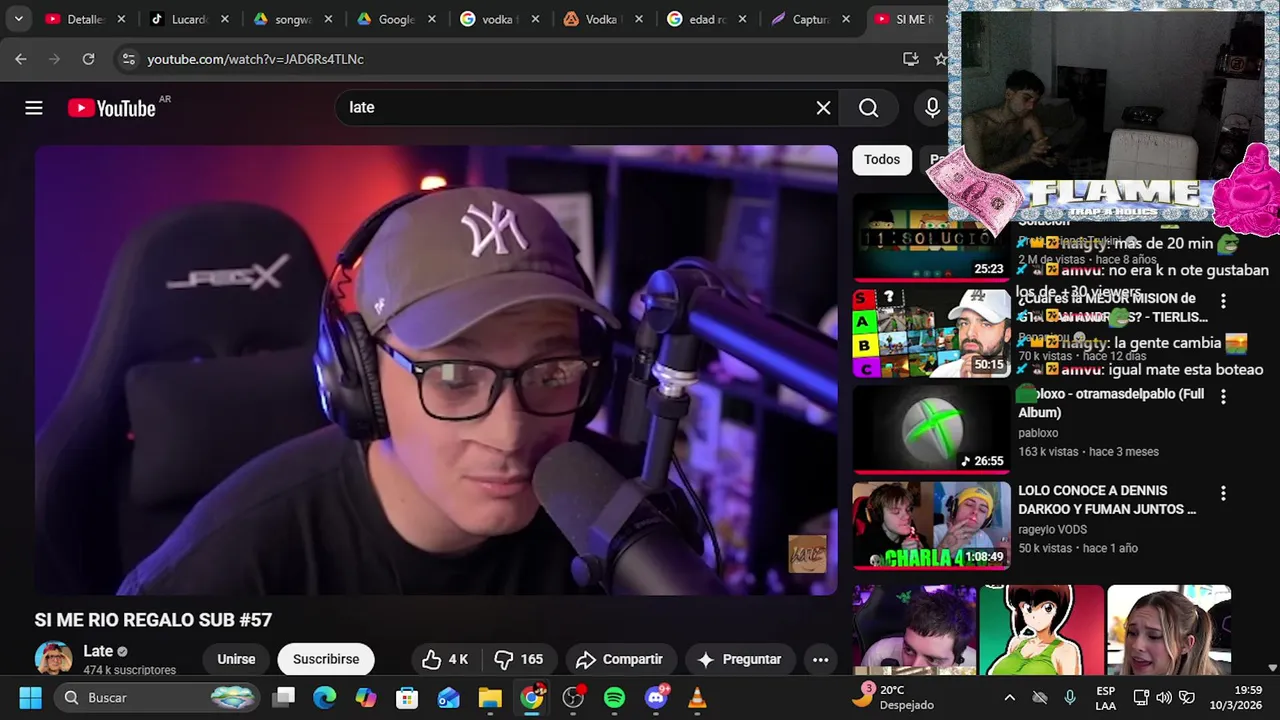Join the channel with Unirse

coord(236,659)
